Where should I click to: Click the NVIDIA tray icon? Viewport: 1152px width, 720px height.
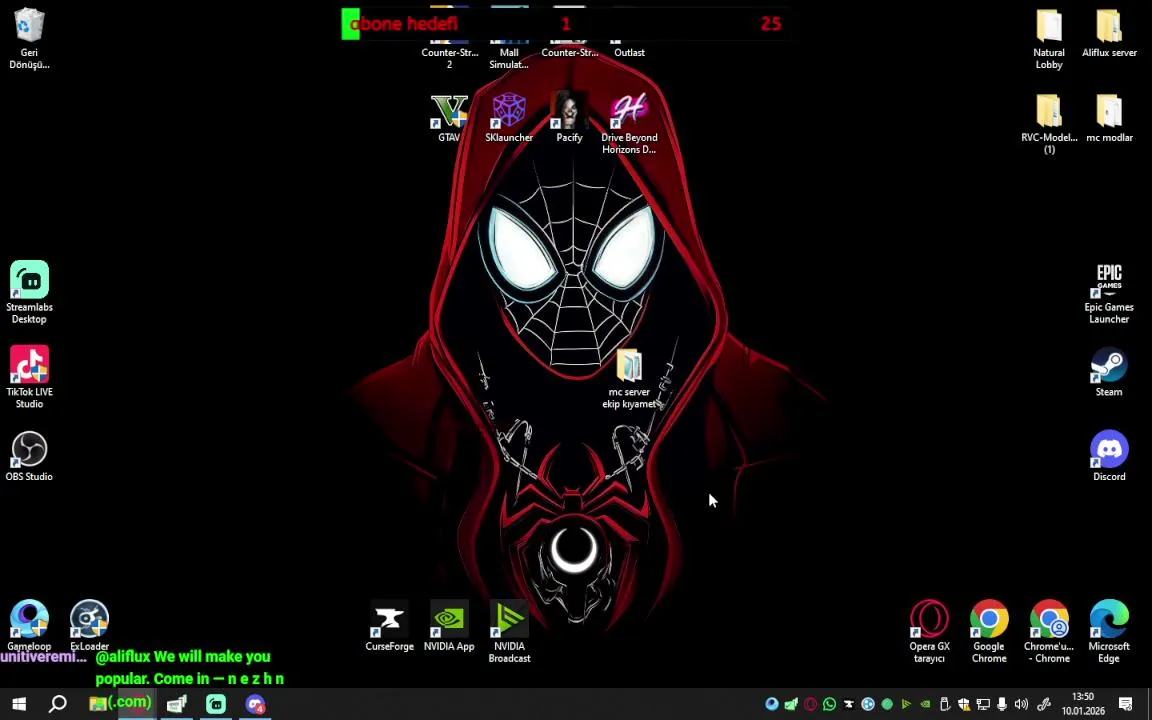(925, 704)
